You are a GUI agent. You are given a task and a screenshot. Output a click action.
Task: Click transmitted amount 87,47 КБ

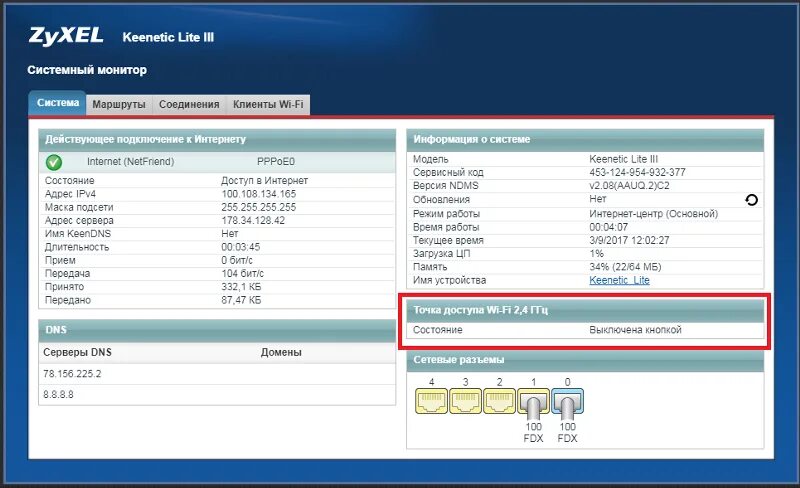point(241,300)
